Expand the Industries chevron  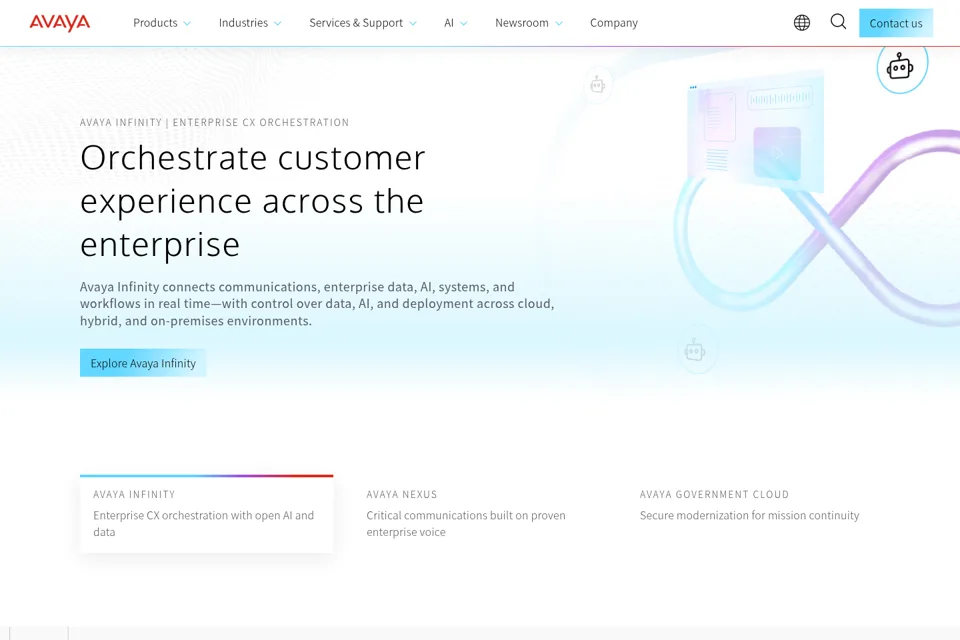(x=277, y=23)
